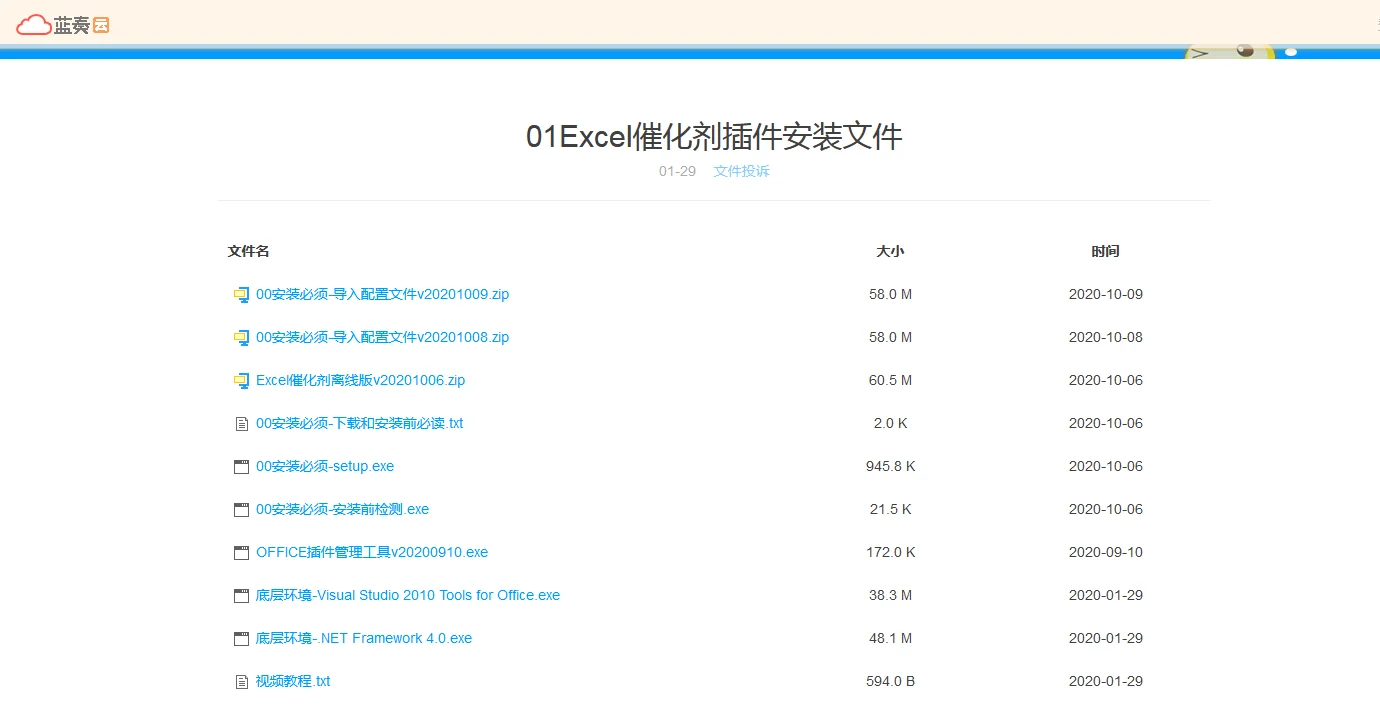The image size is (1380, 716).
Task: Click the 38.3 M size value
Action: 891,595
